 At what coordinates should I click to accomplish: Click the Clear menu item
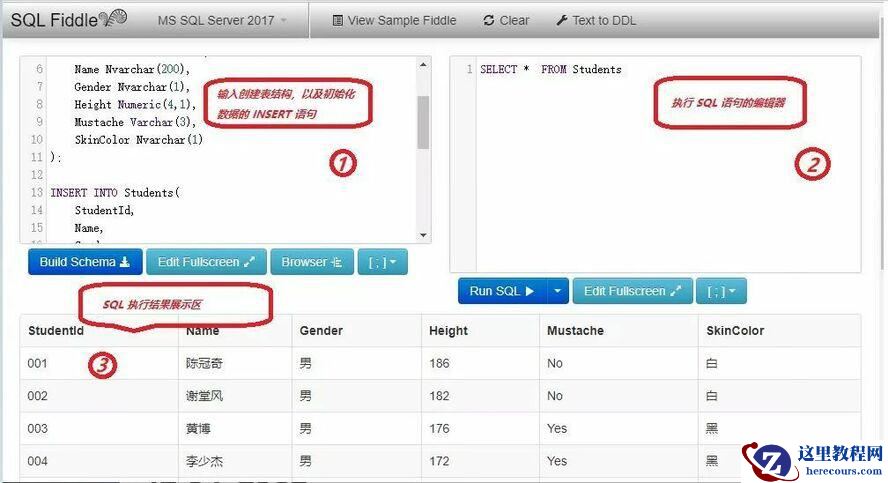(506, 20)
